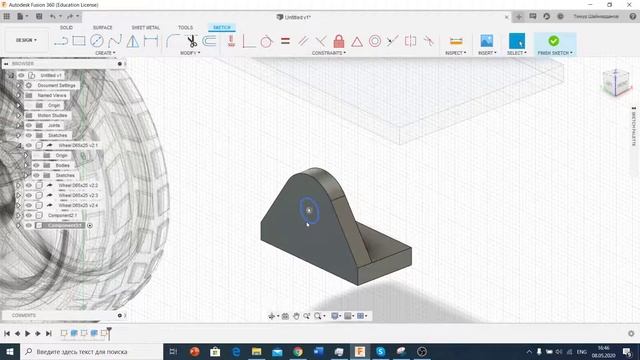The width and height of the screenshot is (640, 360).
Task: Jump to timeline end
Action: [x=48, y=333]
